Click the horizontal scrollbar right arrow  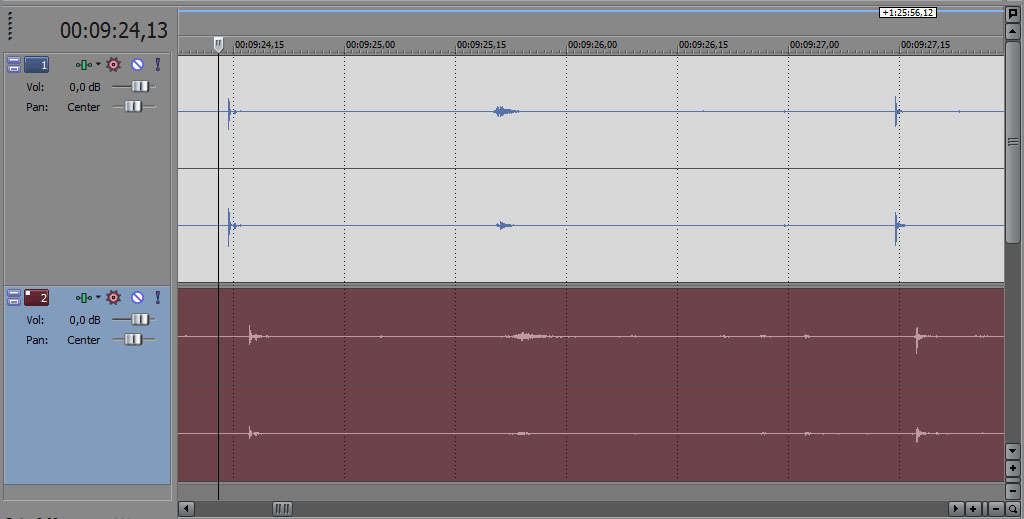click(x=955, y=509)
